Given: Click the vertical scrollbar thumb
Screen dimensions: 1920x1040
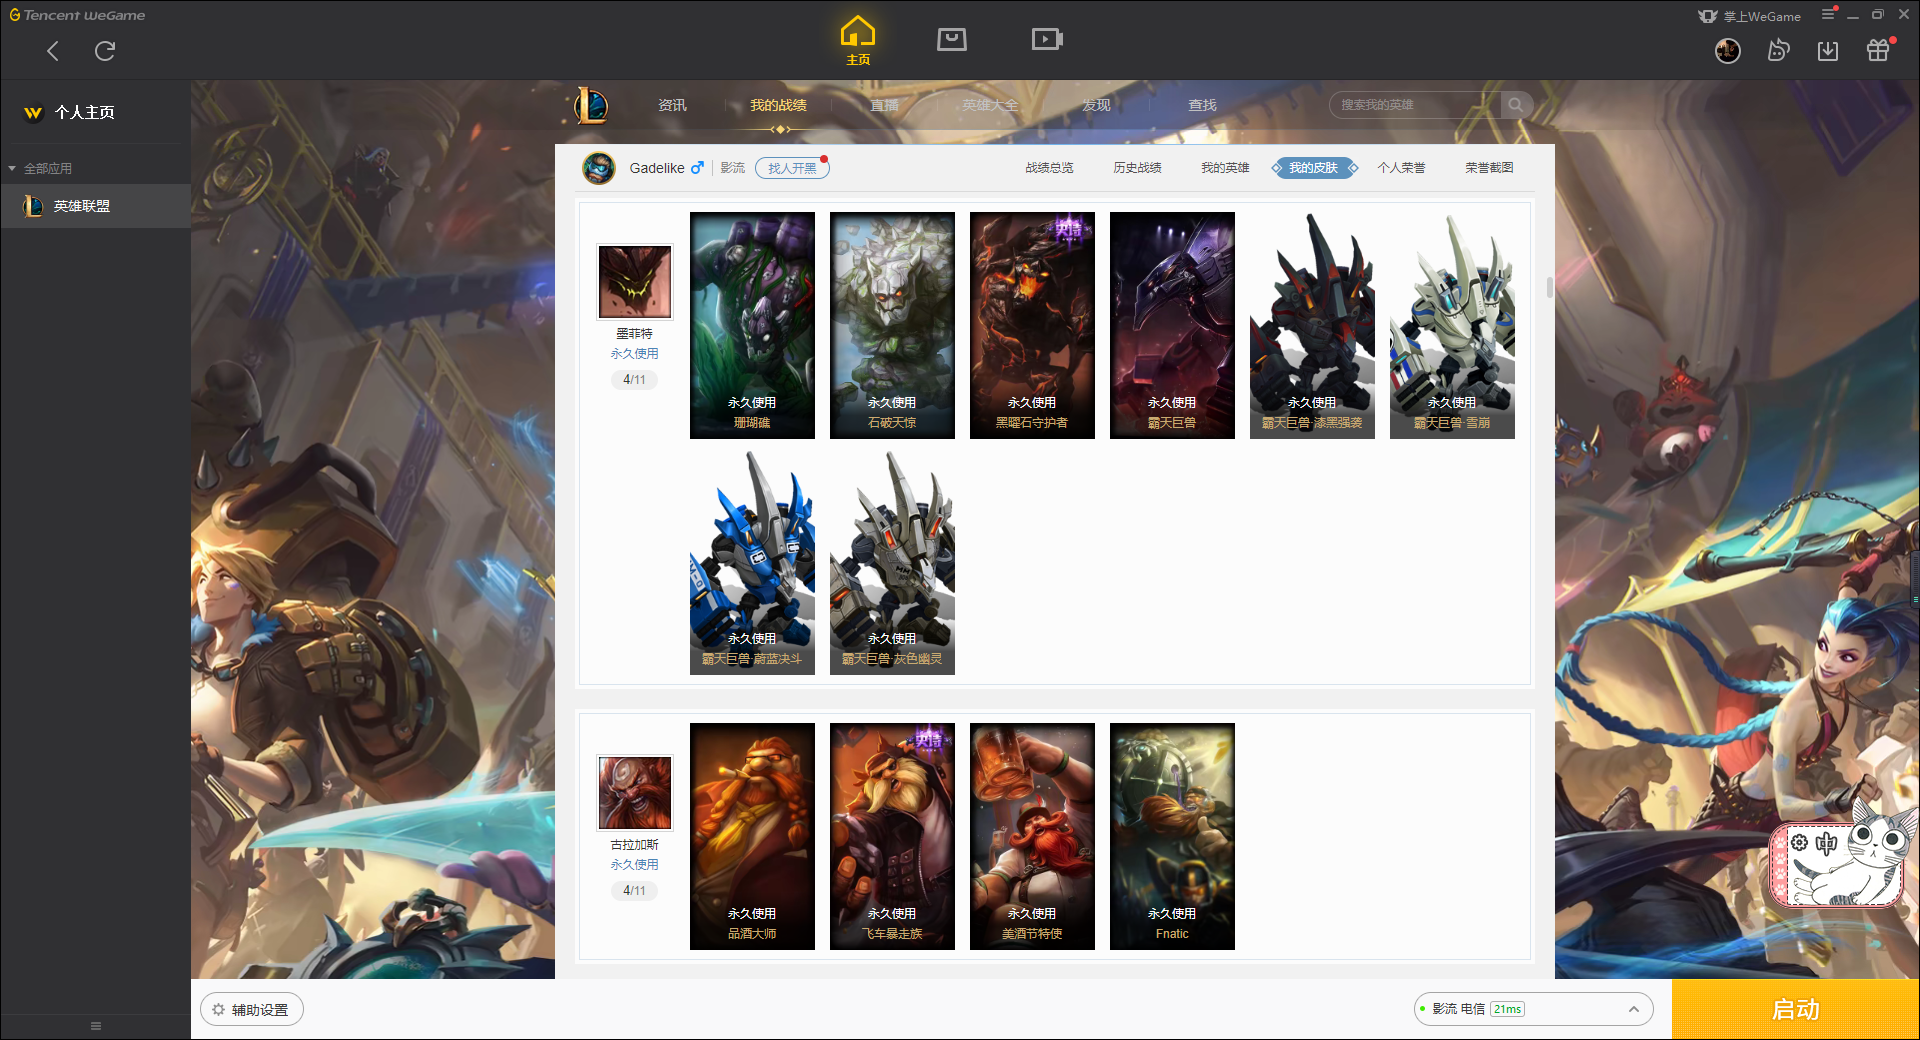Looking at the screenshot, I should tap(1549, 288).
